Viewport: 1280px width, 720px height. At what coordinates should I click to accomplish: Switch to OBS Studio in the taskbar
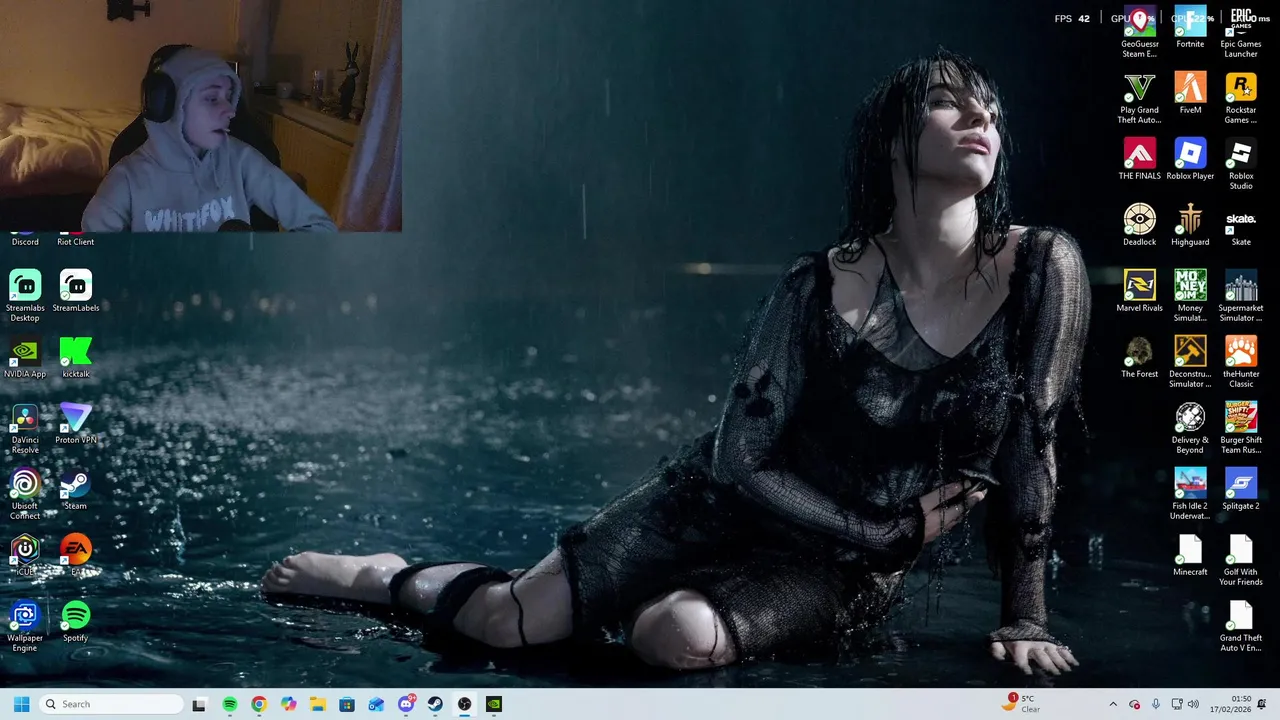click(x=464, y=704)
